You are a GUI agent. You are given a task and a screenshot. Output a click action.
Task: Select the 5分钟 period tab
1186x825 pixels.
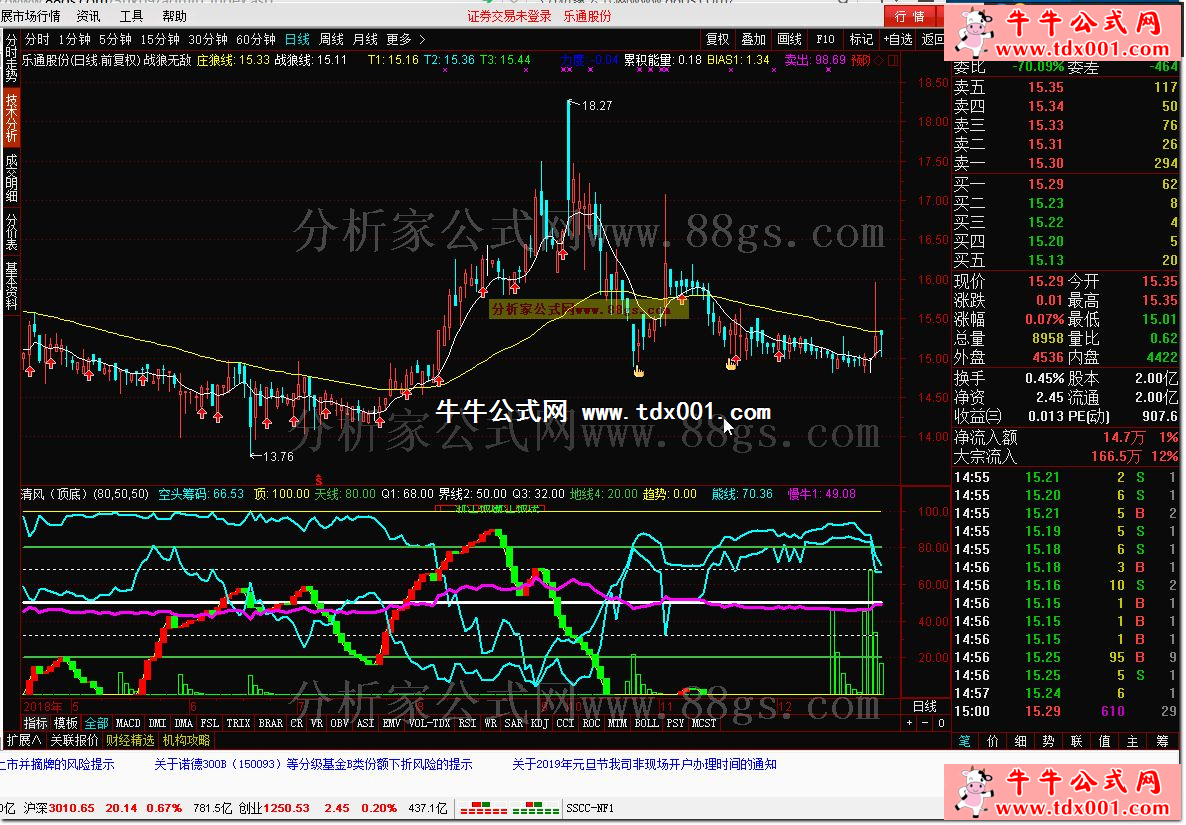click(x=115, y=39)
